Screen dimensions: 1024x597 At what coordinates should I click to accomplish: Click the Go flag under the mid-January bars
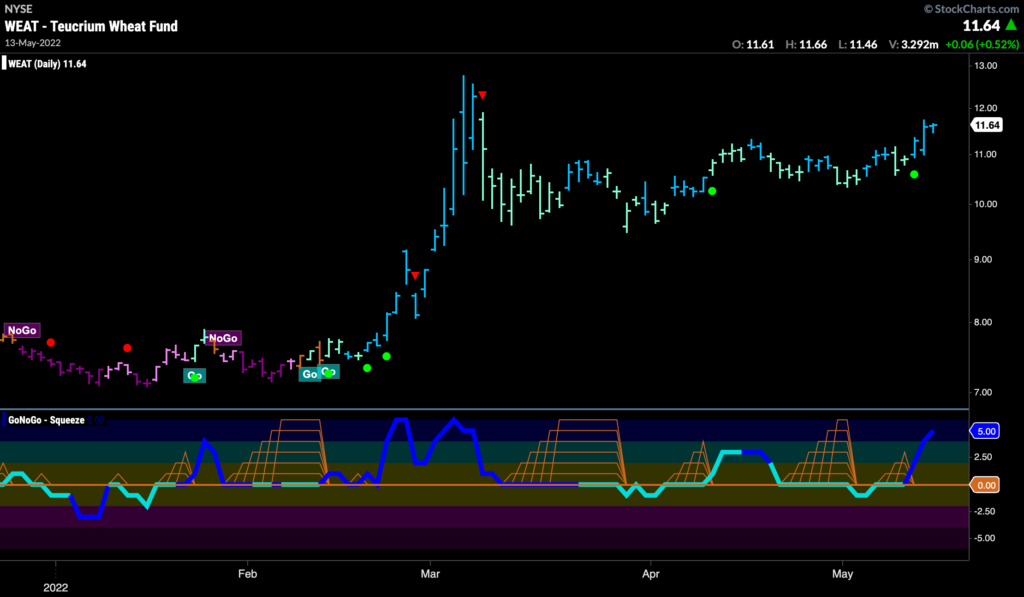click(195, 376)
